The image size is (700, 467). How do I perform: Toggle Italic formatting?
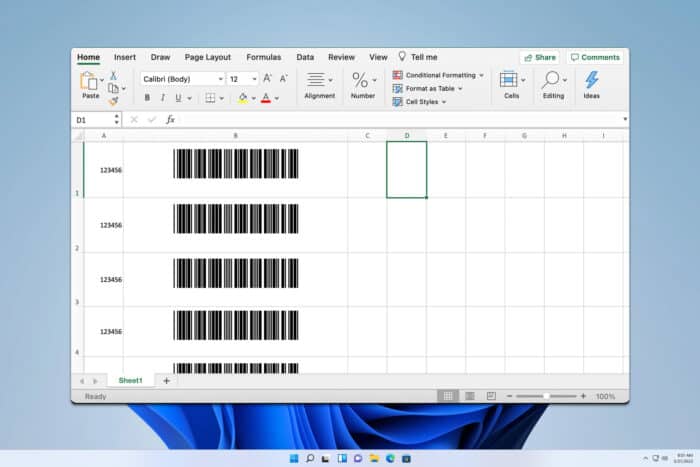(162, 98)
